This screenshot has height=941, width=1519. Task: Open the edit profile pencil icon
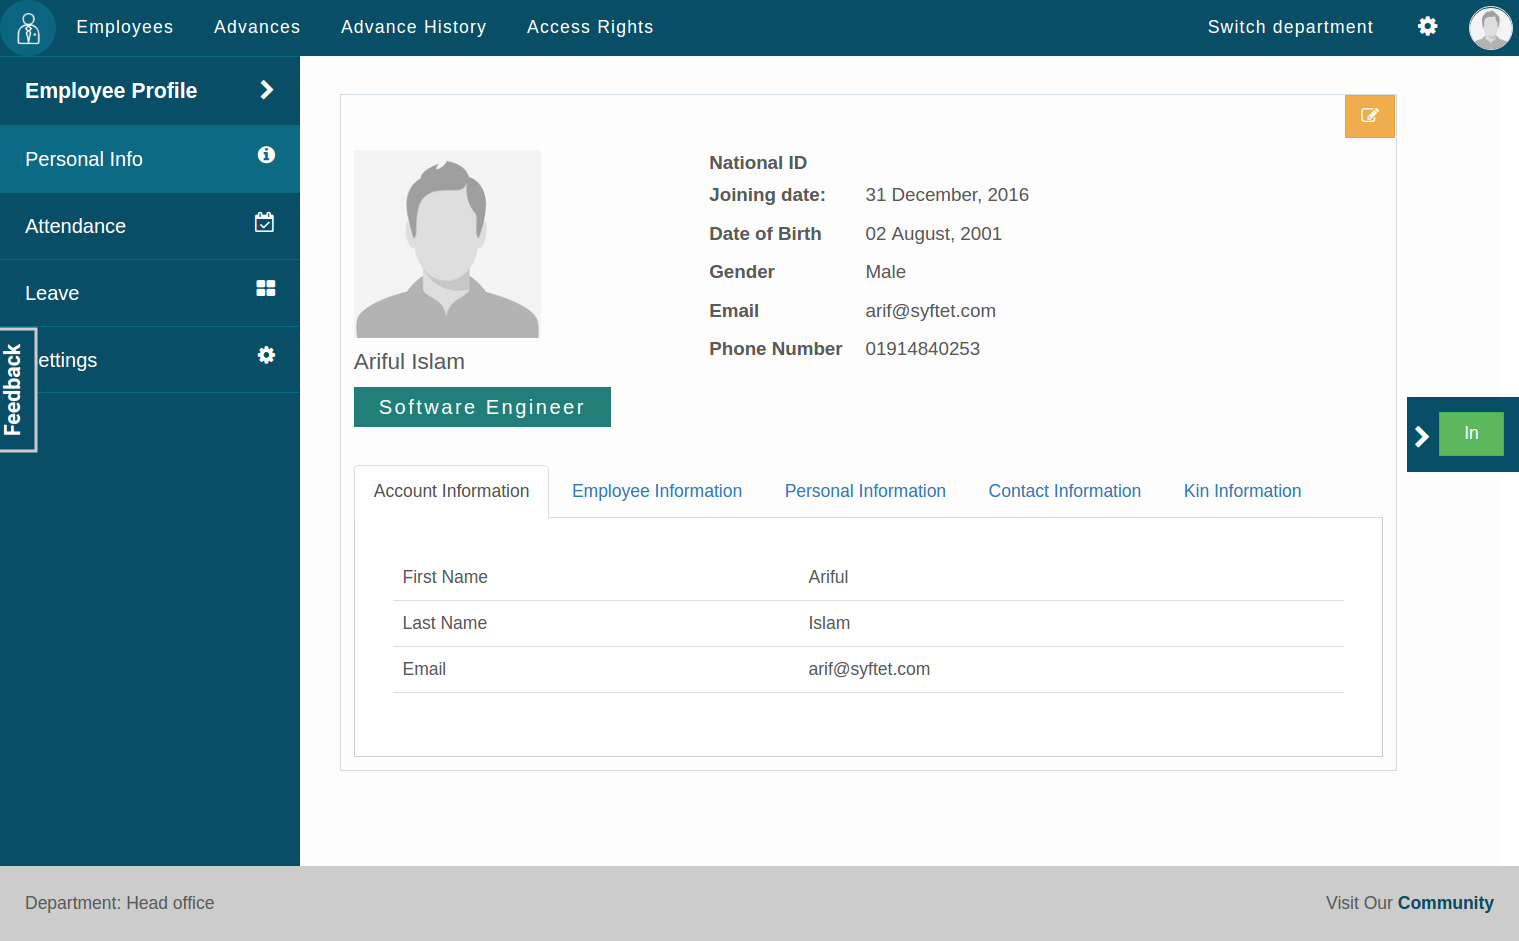tap(1369, 116)
